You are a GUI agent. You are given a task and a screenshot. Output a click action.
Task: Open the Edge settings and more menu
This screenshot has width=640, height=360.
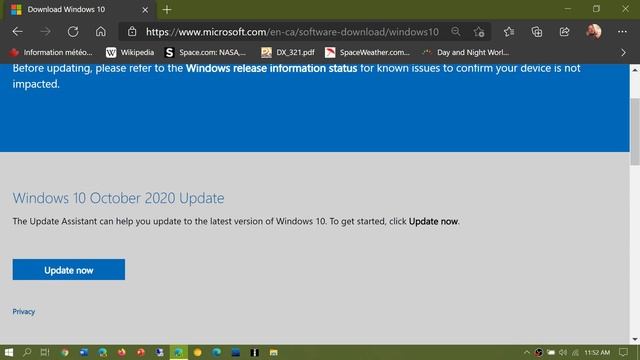coord(622,32)
